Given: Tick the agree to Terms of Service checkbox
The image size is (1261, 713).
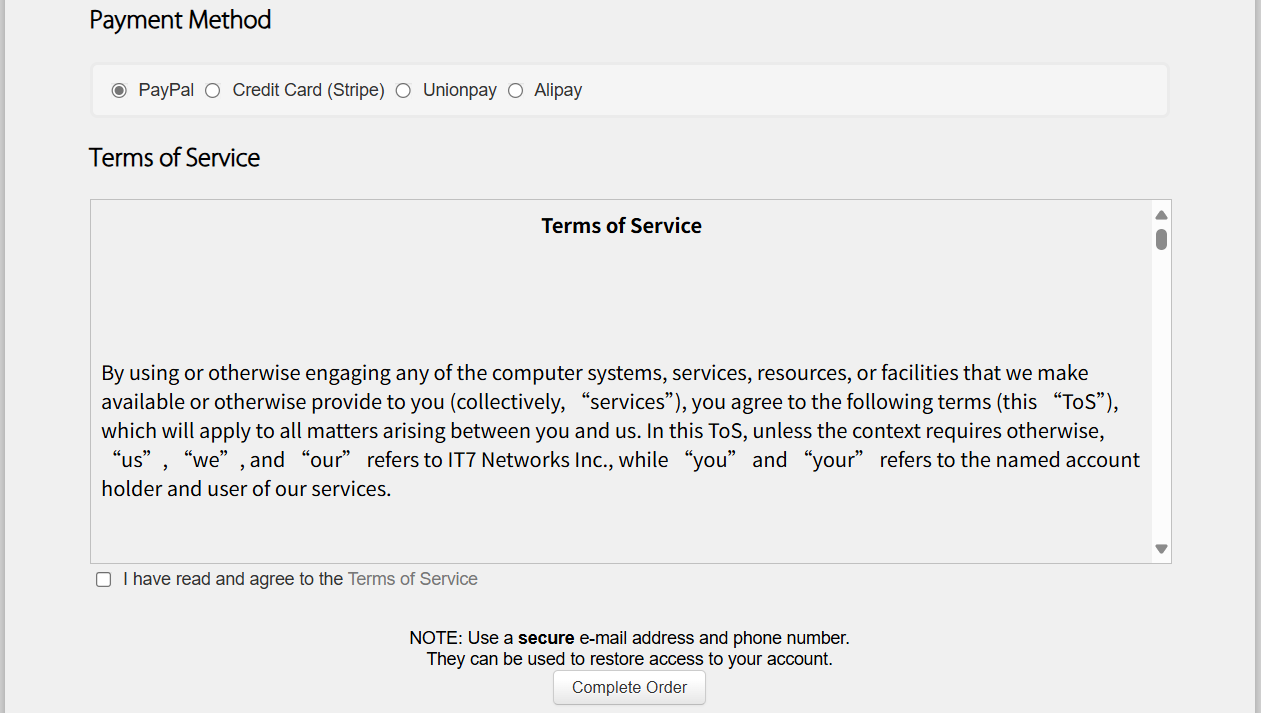Looking at the screenshot, I should click(103, 580).
